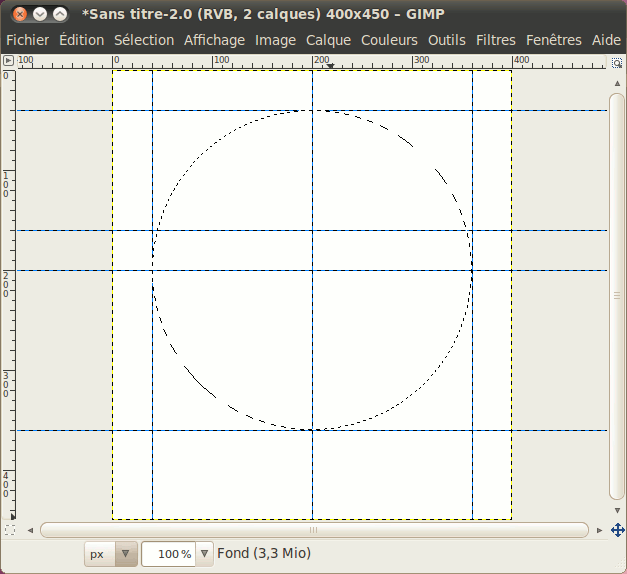Open the Calque menu
627x574 pixels.
328,40
